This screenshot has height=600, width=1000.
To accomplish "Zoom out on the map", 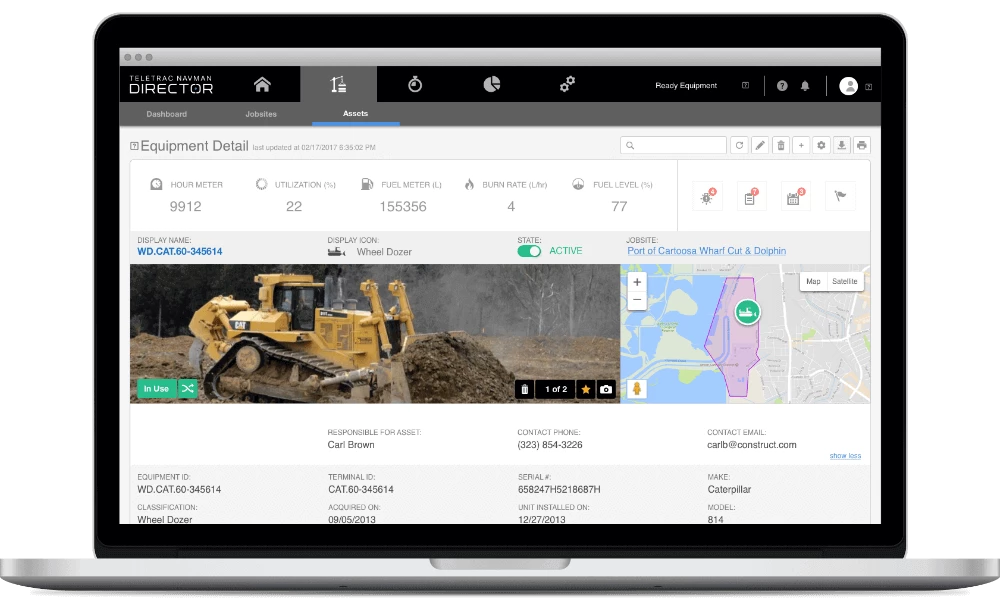I will pos(636,300).
